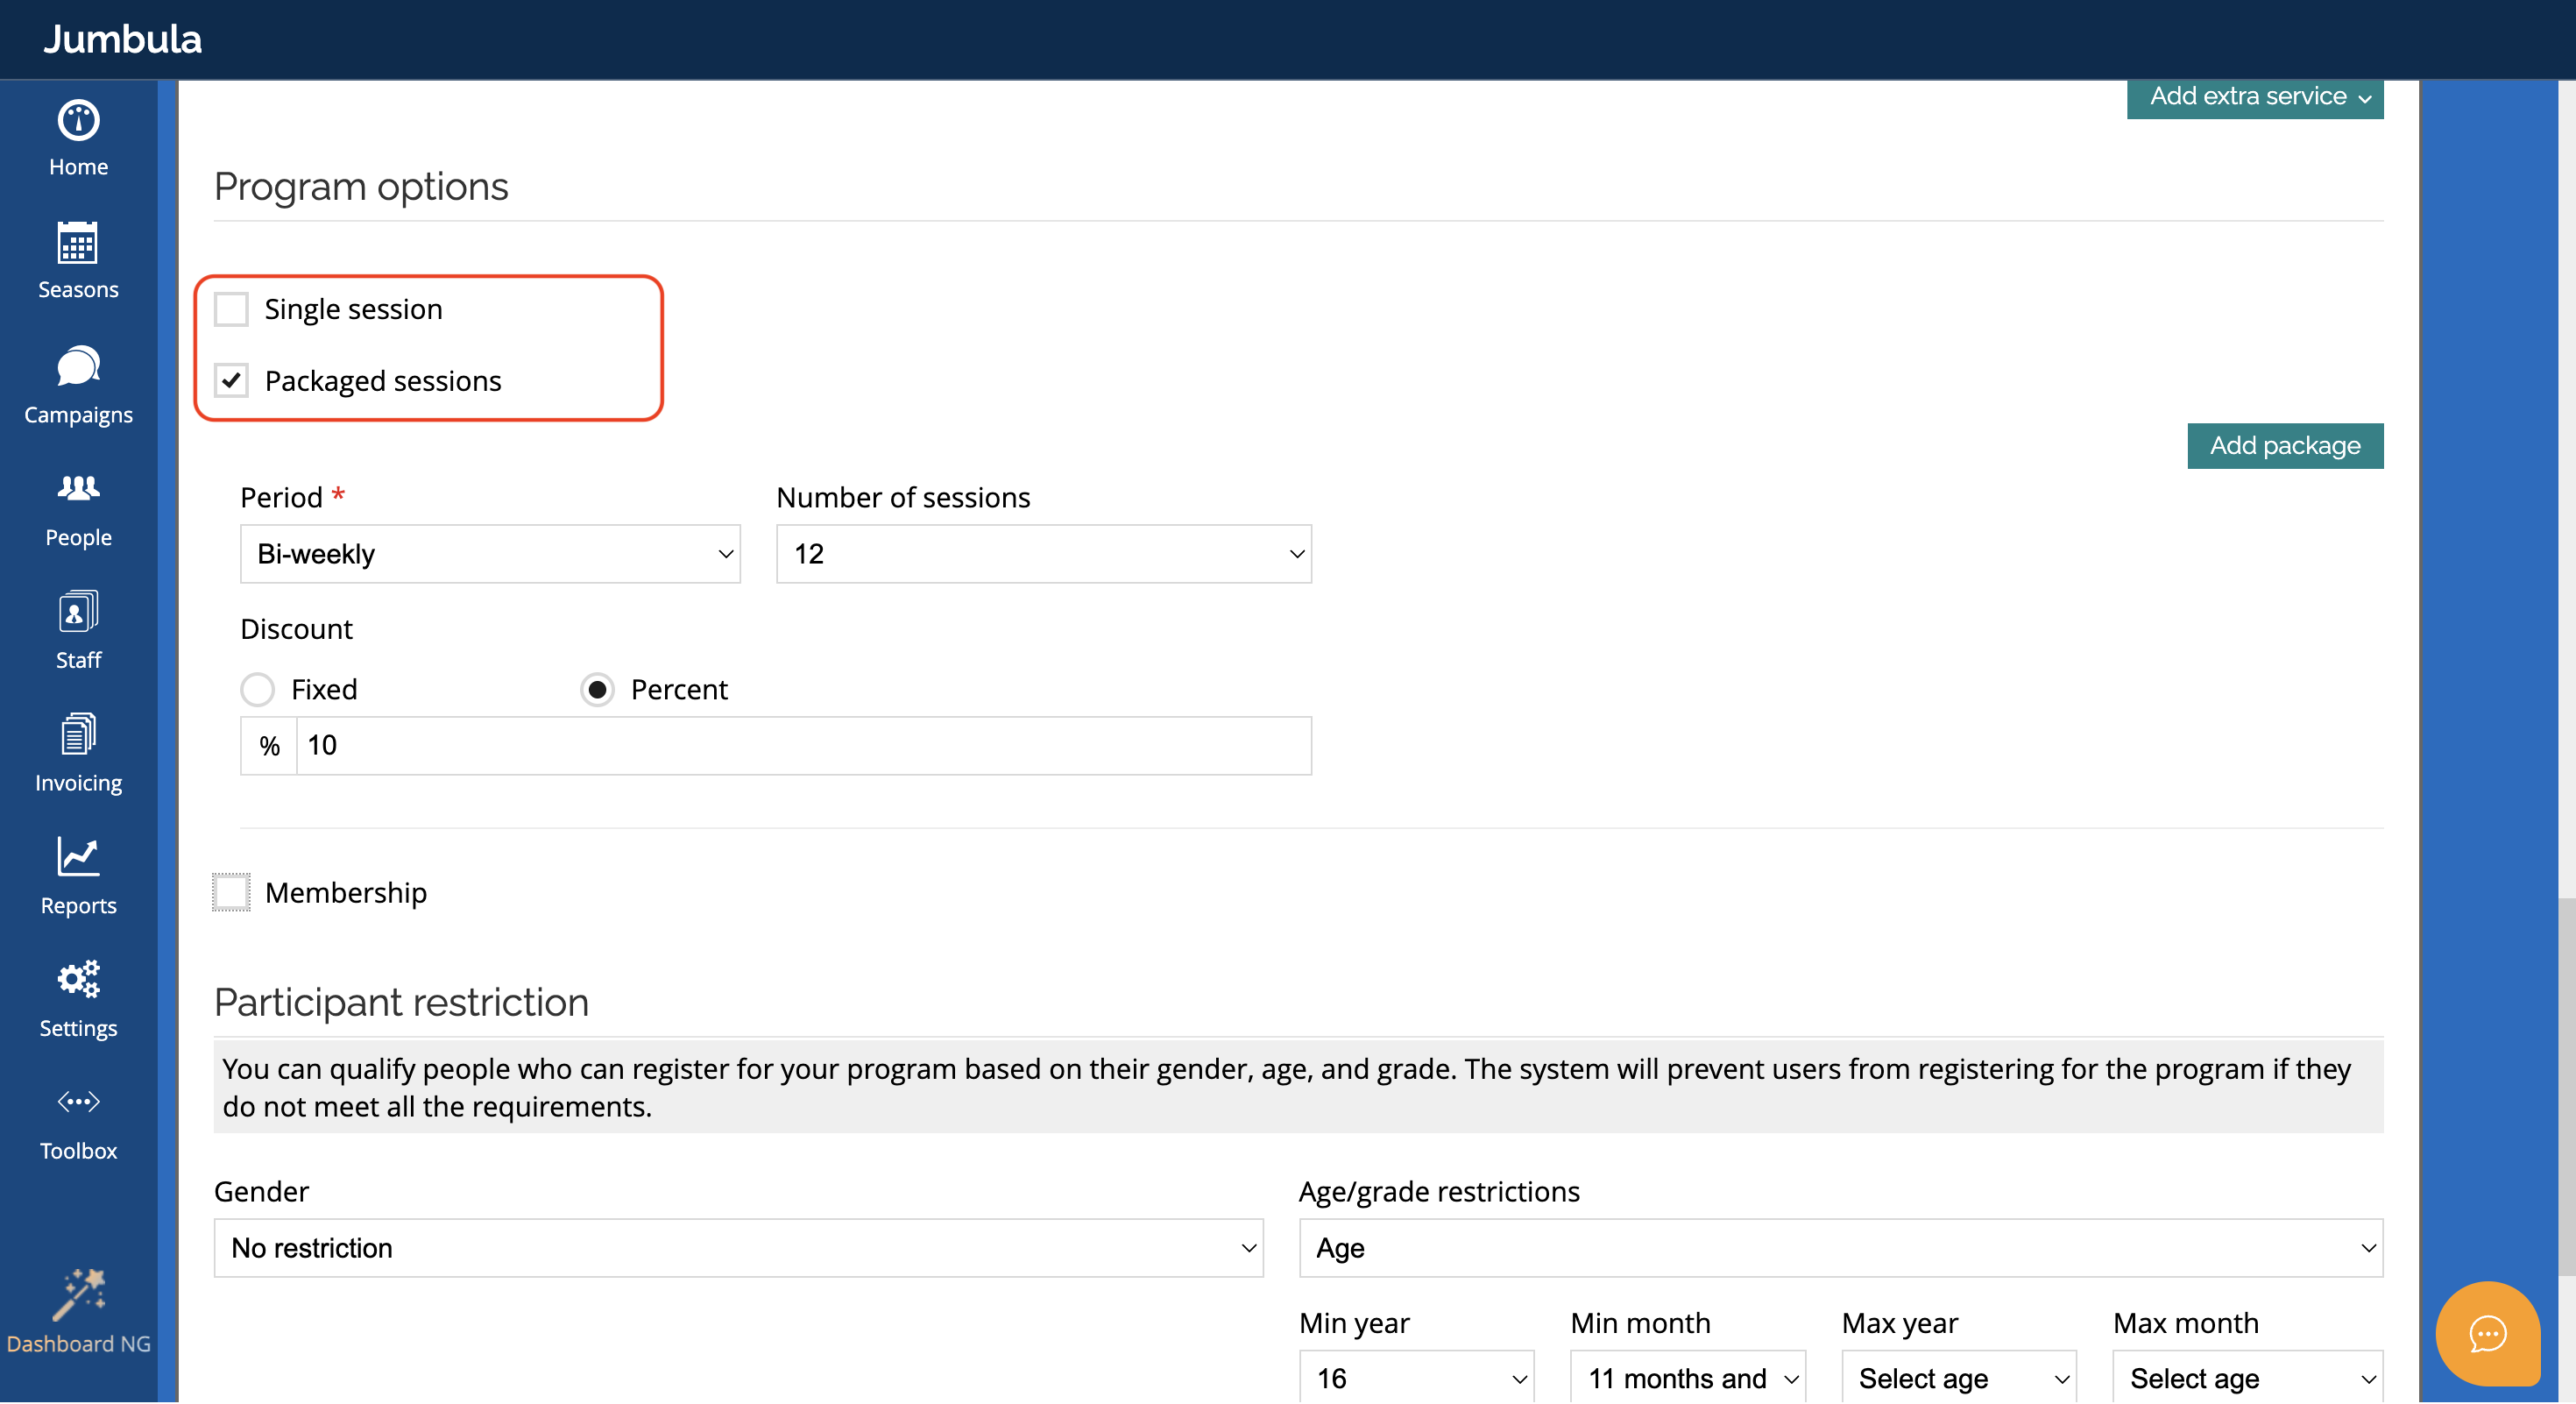Click the discount percent value field

coord(803,746)
